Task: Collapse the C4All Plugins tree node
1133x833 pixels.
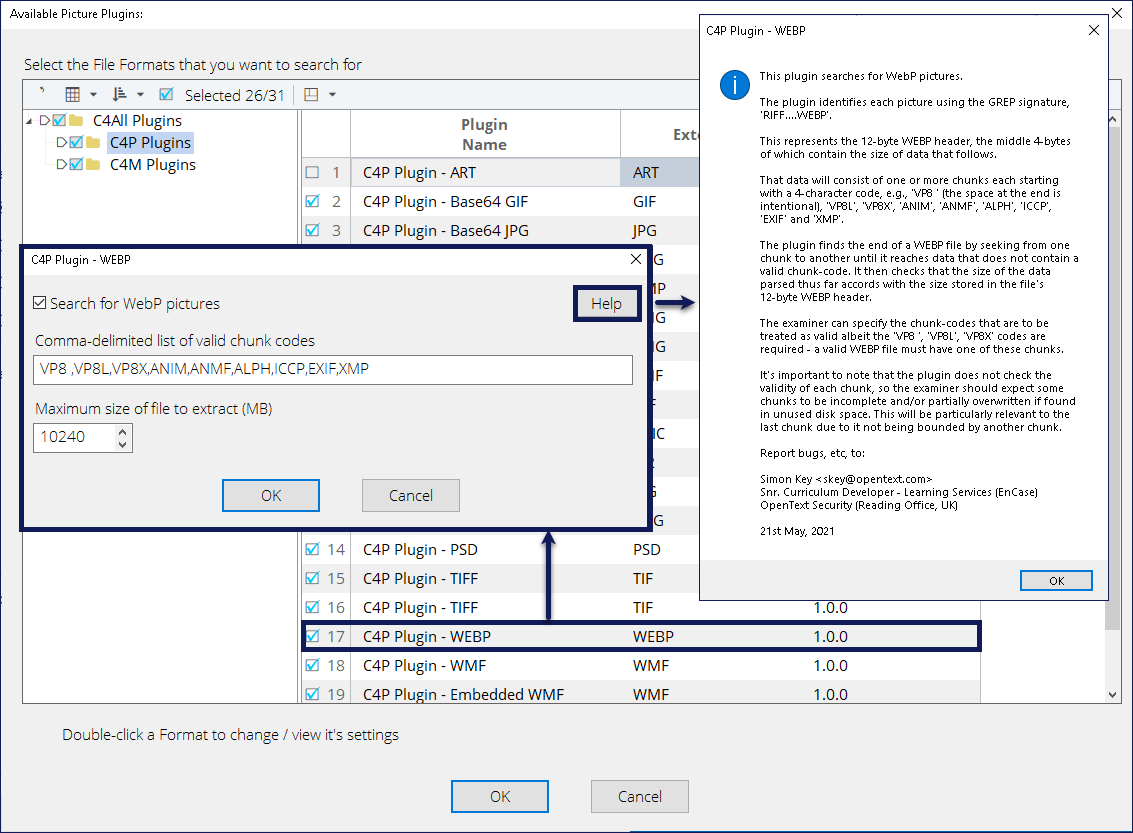Action: tap(29, 121)
